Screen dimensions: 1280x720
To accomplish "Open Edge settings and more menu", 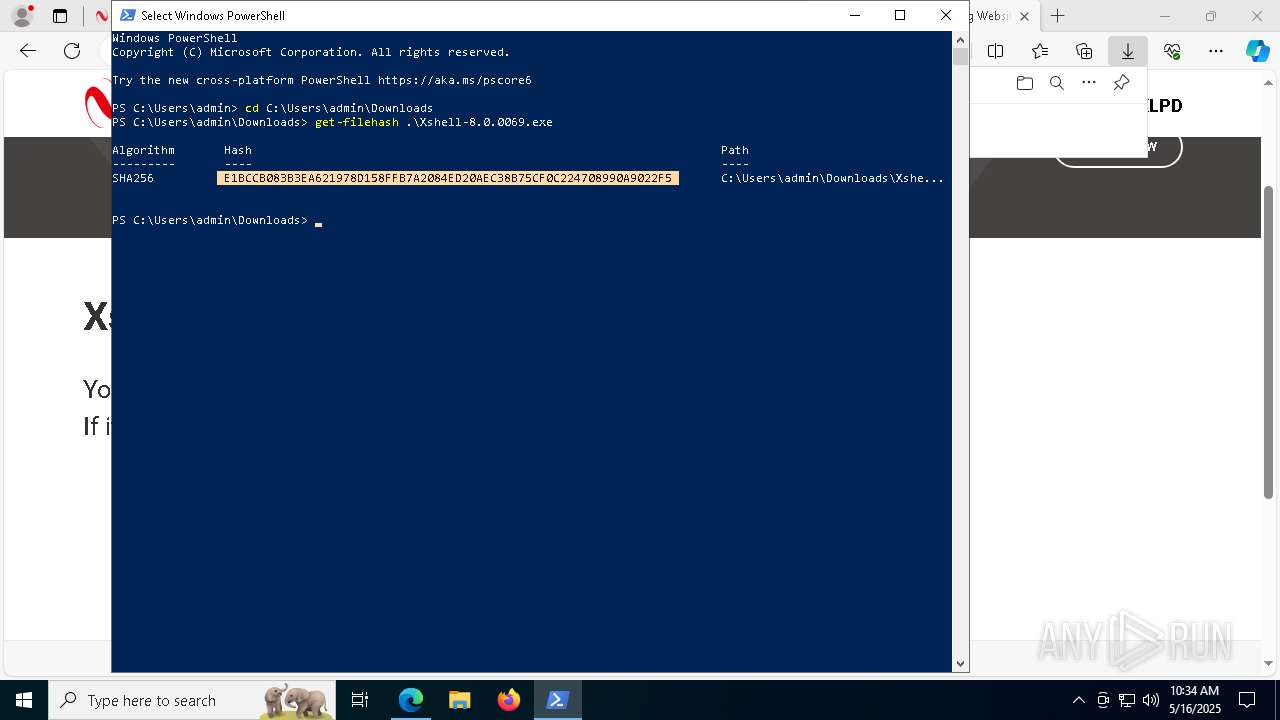I will [1216, 51].
